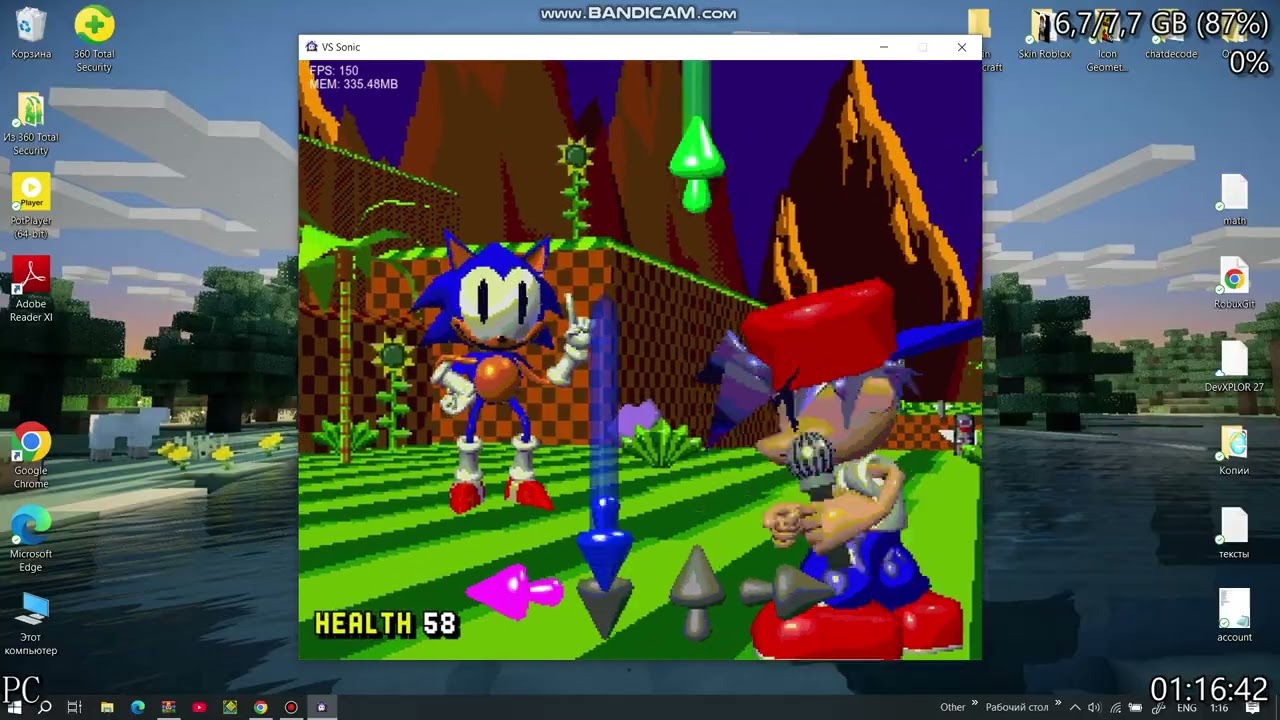1280x720 pixels.
Task: Select the math file on the desktop
Action: click(1234, 200)
